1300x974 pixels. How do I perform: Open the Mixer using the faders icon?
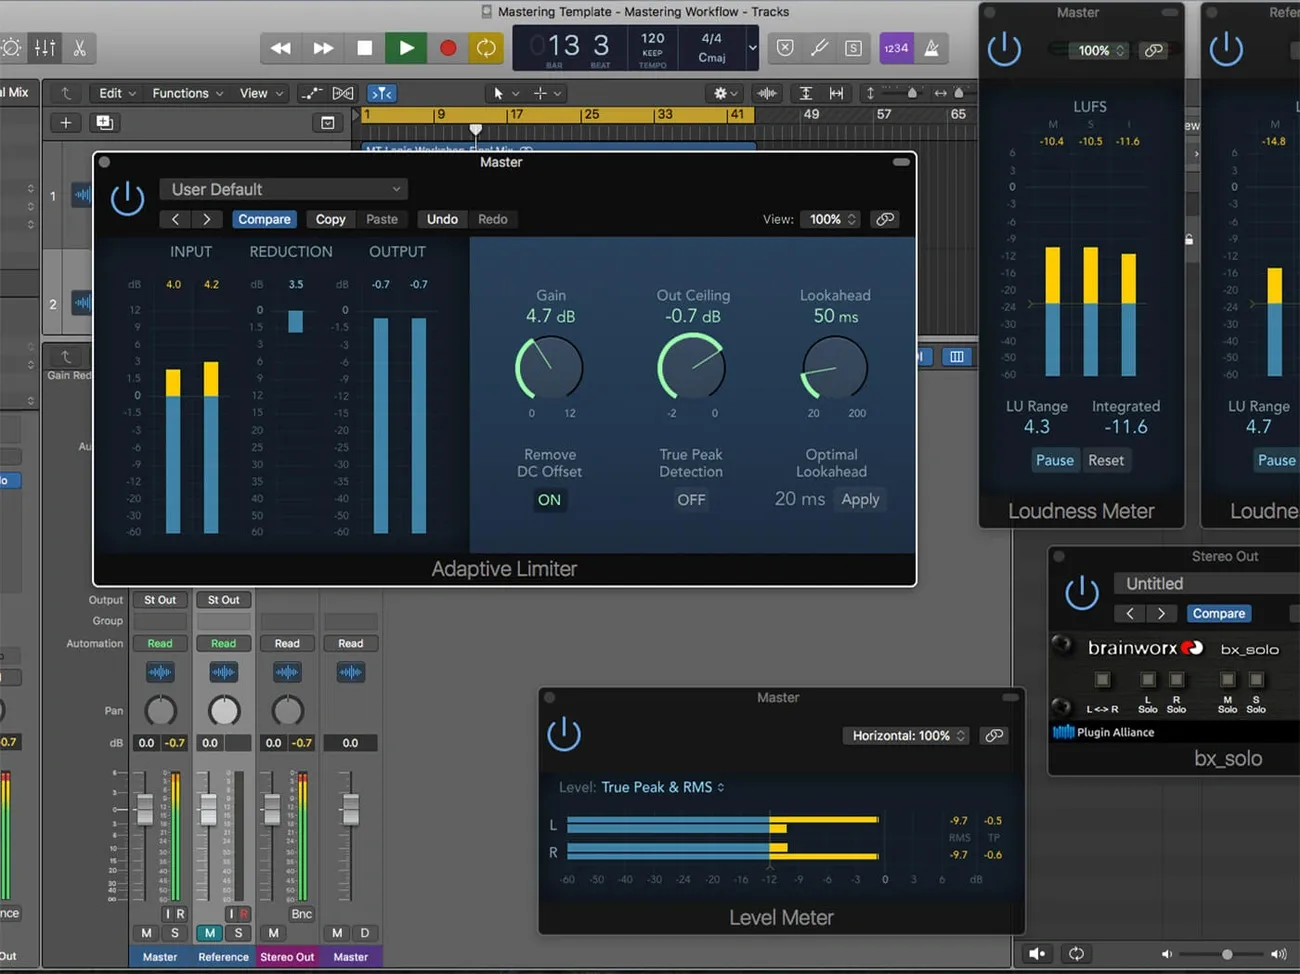click(x=44, y=47)
